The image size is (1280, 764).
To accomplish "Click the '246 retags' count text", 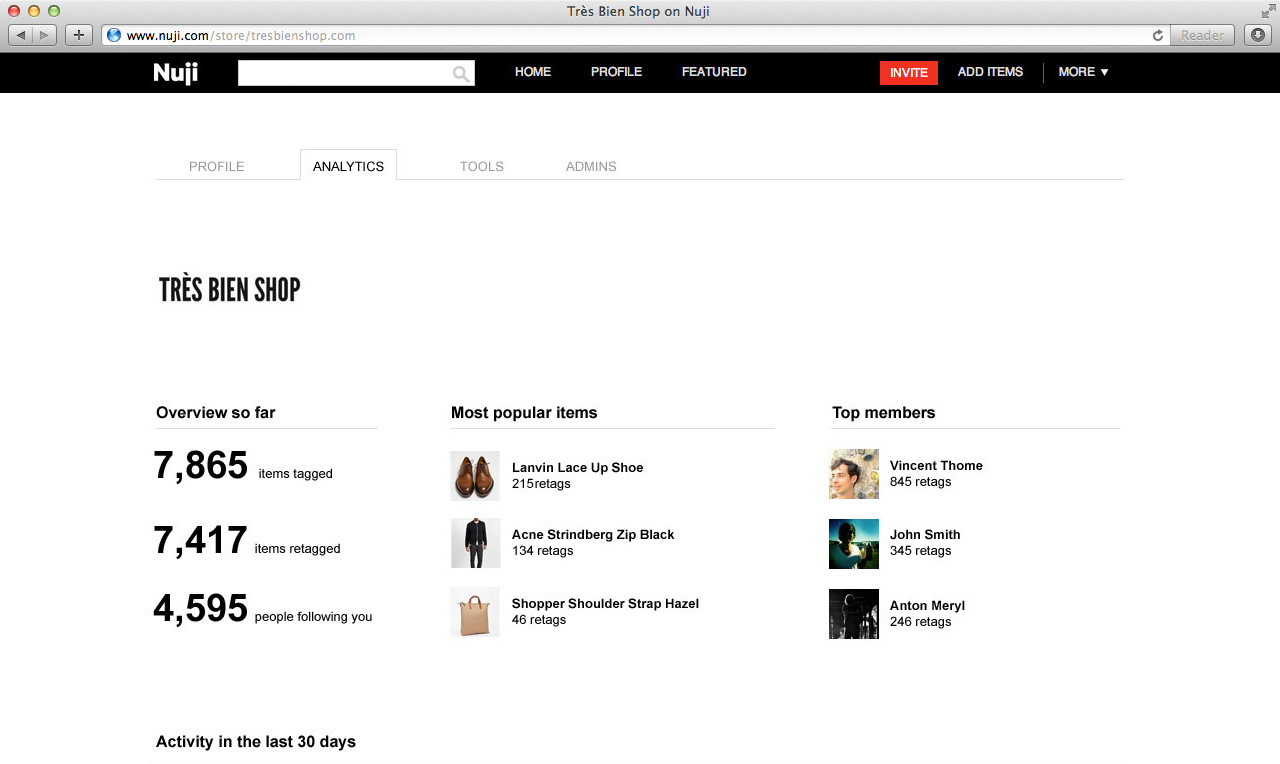I will [921, 622].
